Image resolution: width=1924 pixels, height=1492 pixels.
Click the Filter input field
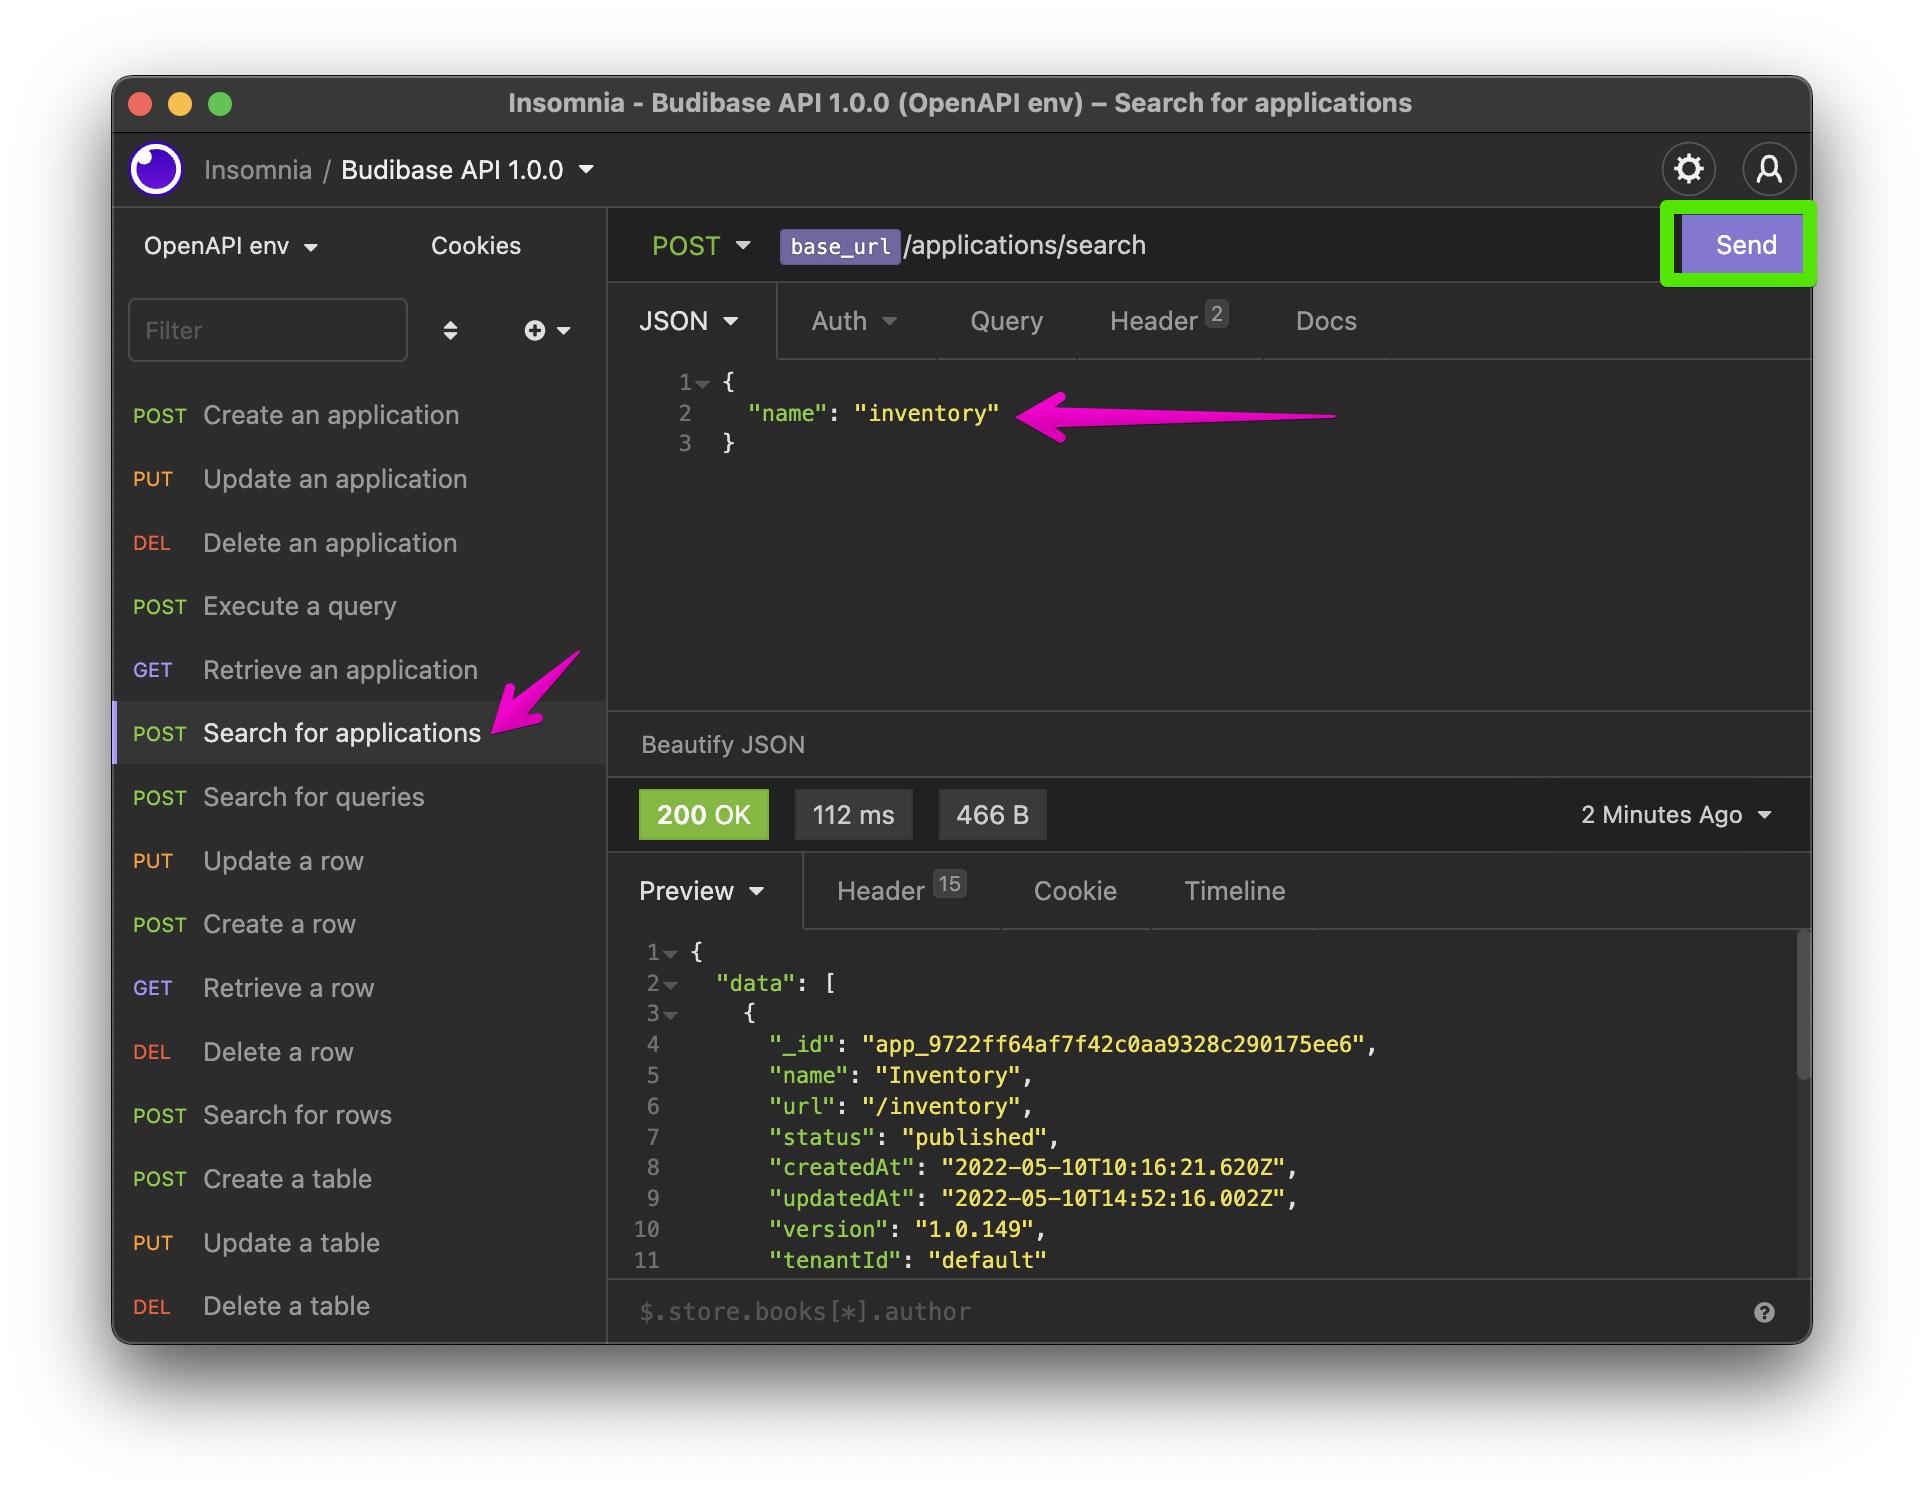[268, 330]
